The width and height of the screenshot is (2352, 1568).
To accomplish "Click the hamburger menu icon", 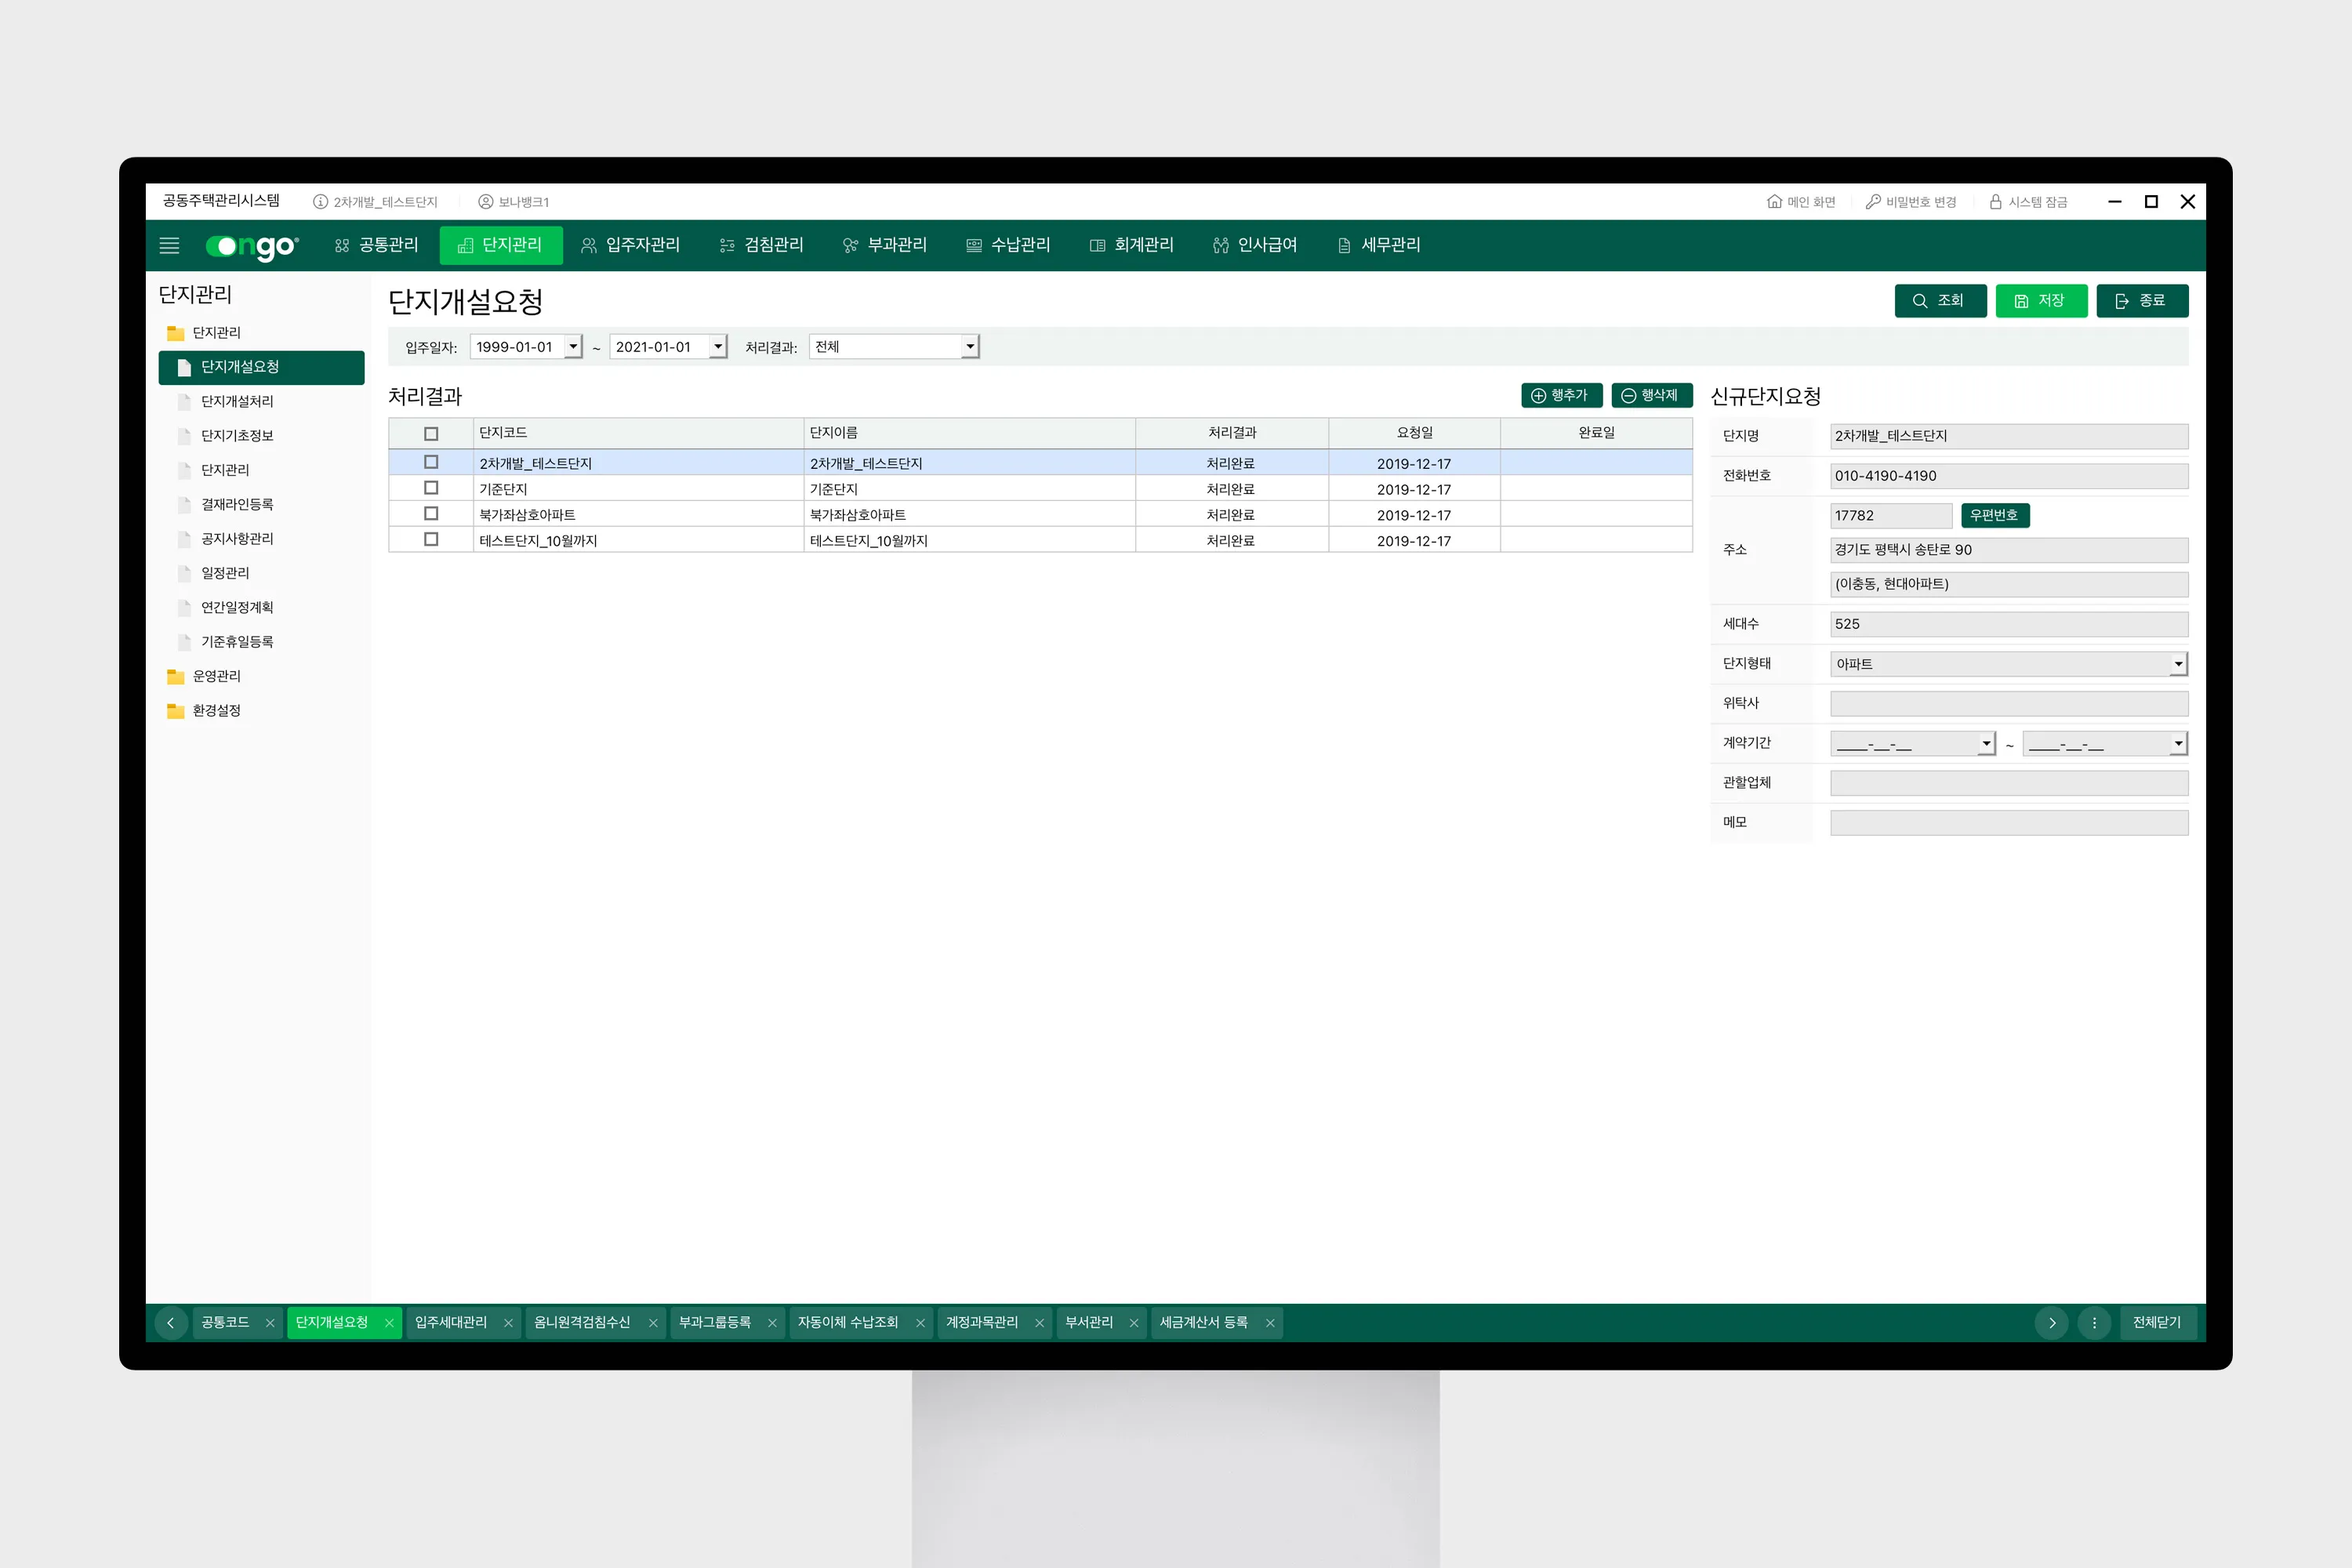I will 169,245.
